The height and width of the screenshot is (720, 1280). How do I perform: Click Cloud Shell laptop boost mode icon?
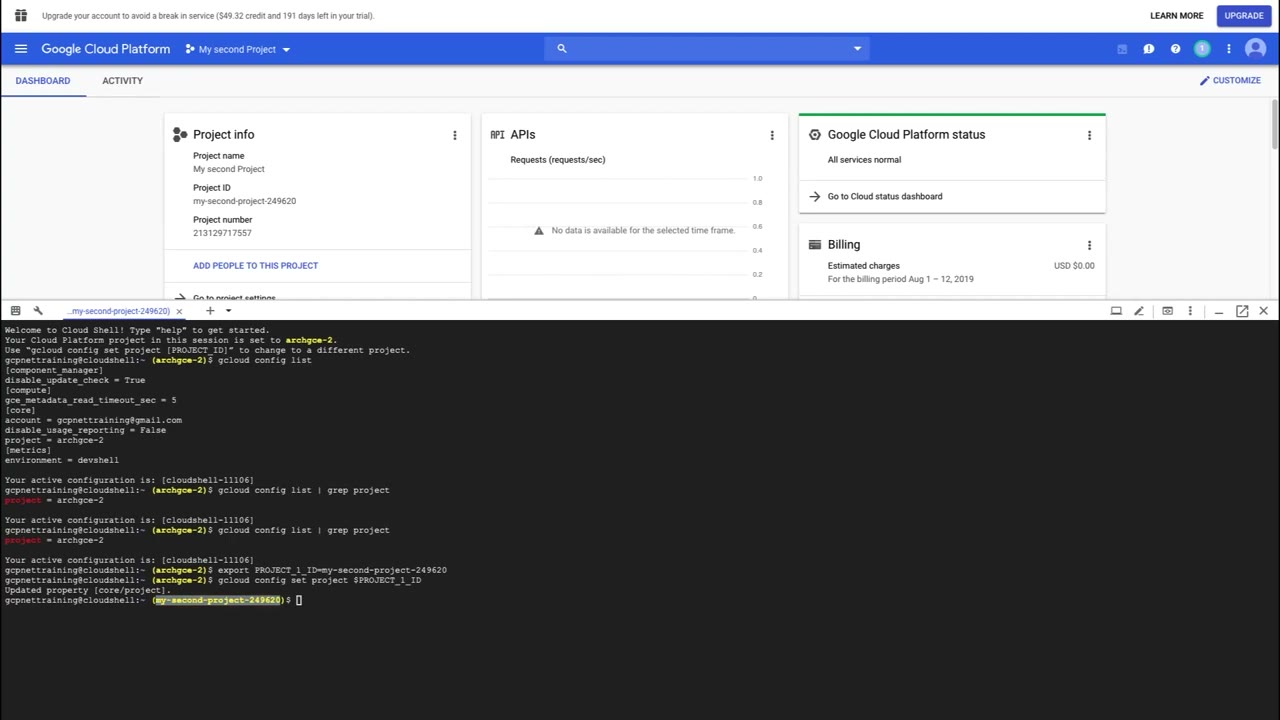1116,311
